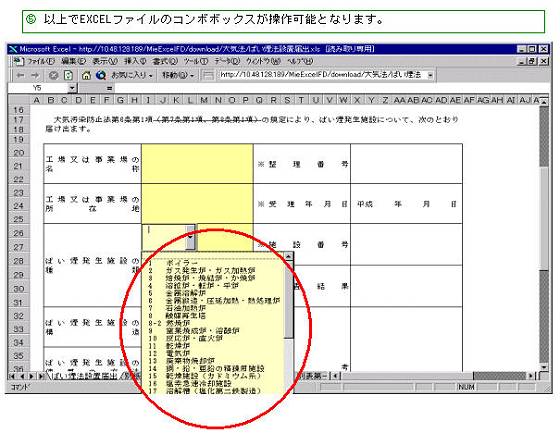The image size is (560, 433).
Task: Click the down arrow of the vertical sheet scrollbar
Action: pyautogui.click(x=544, y=367)
